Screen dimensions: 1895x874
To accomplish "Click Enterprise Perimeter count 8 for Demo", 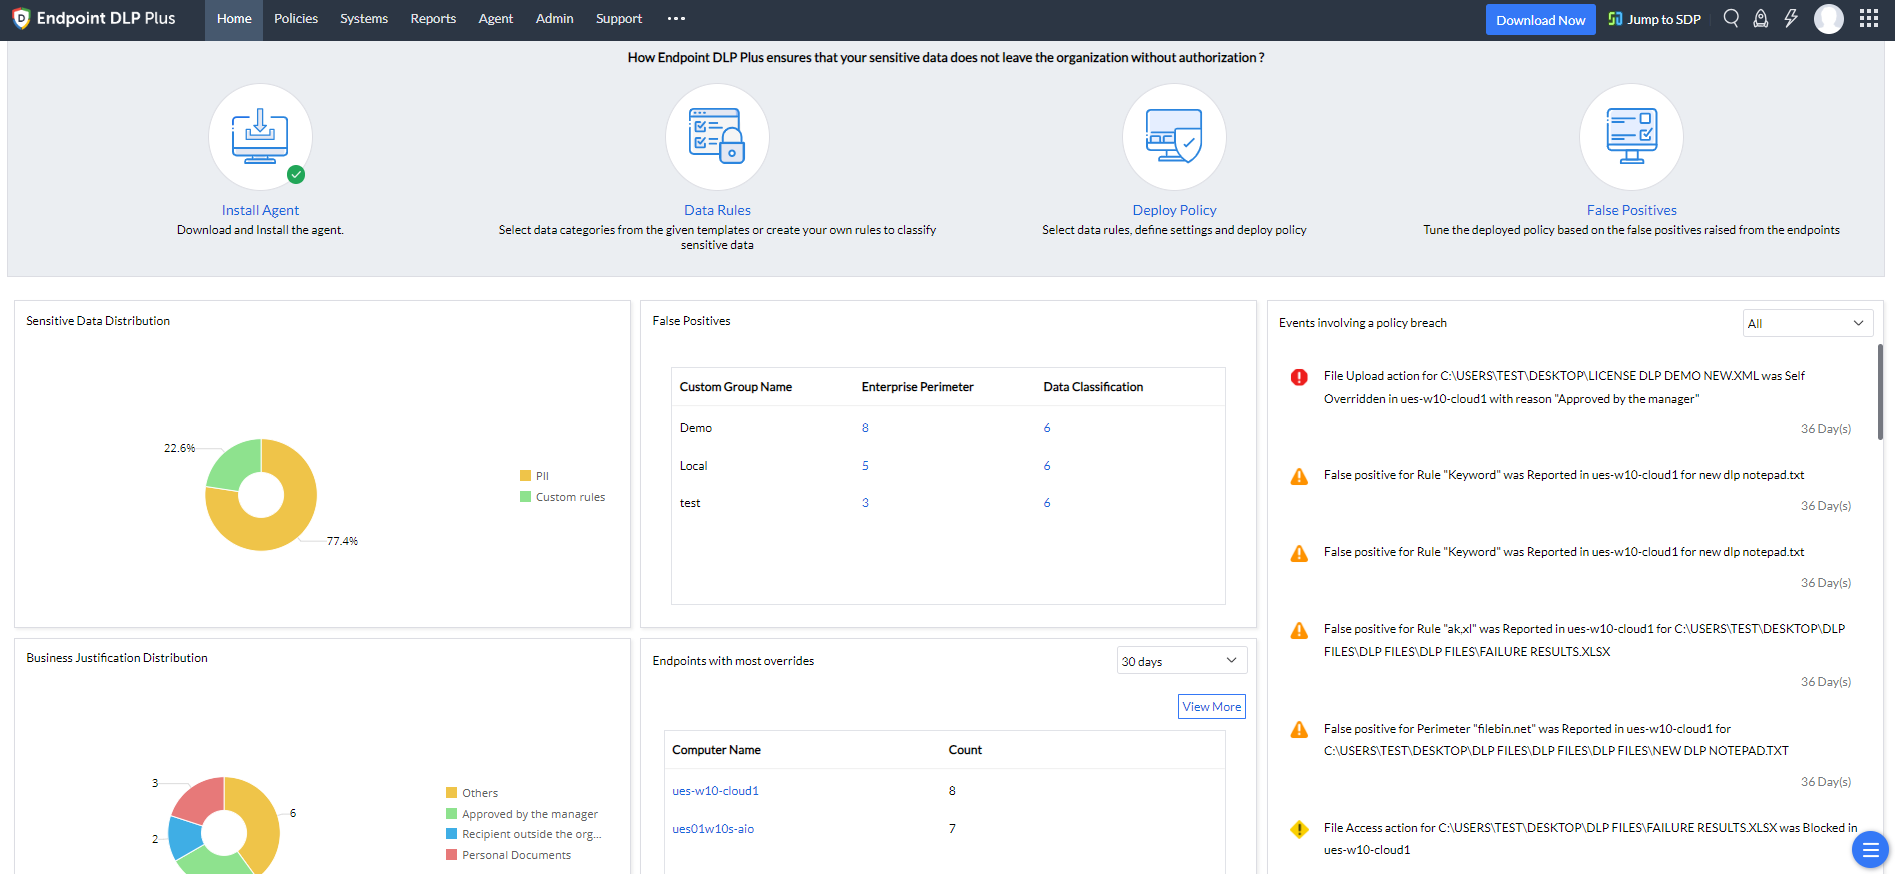I will click(x=865, y=428).
